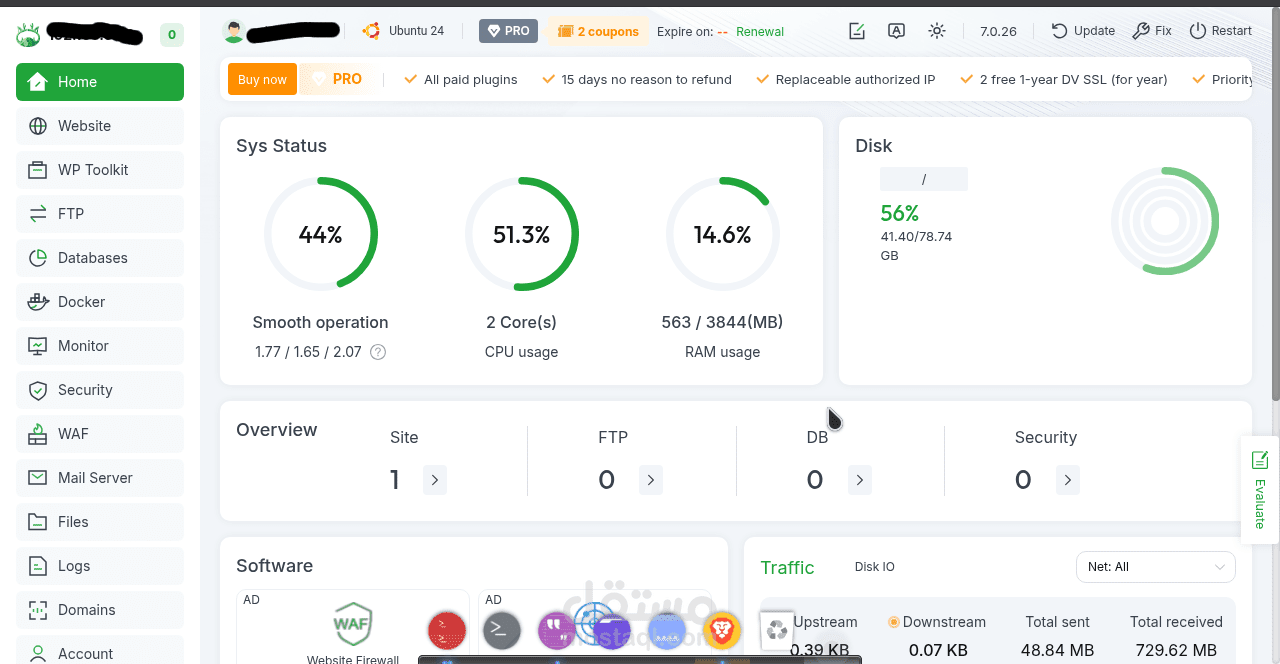Open the Mail Server section
This screenshot has width=1280, height=664.
tap(100, 478)
